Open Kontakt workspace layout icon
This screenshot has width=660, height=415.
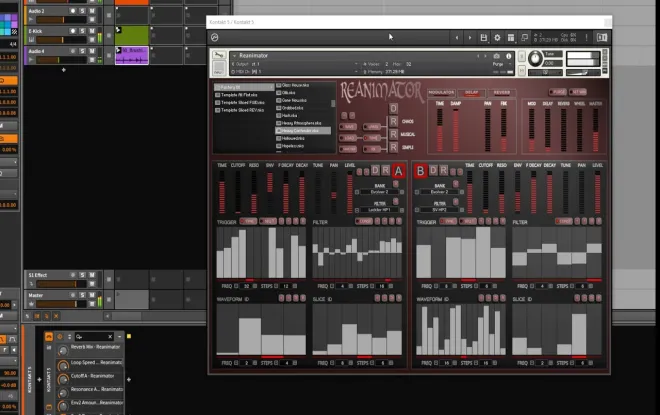click(x=511, y=38)
